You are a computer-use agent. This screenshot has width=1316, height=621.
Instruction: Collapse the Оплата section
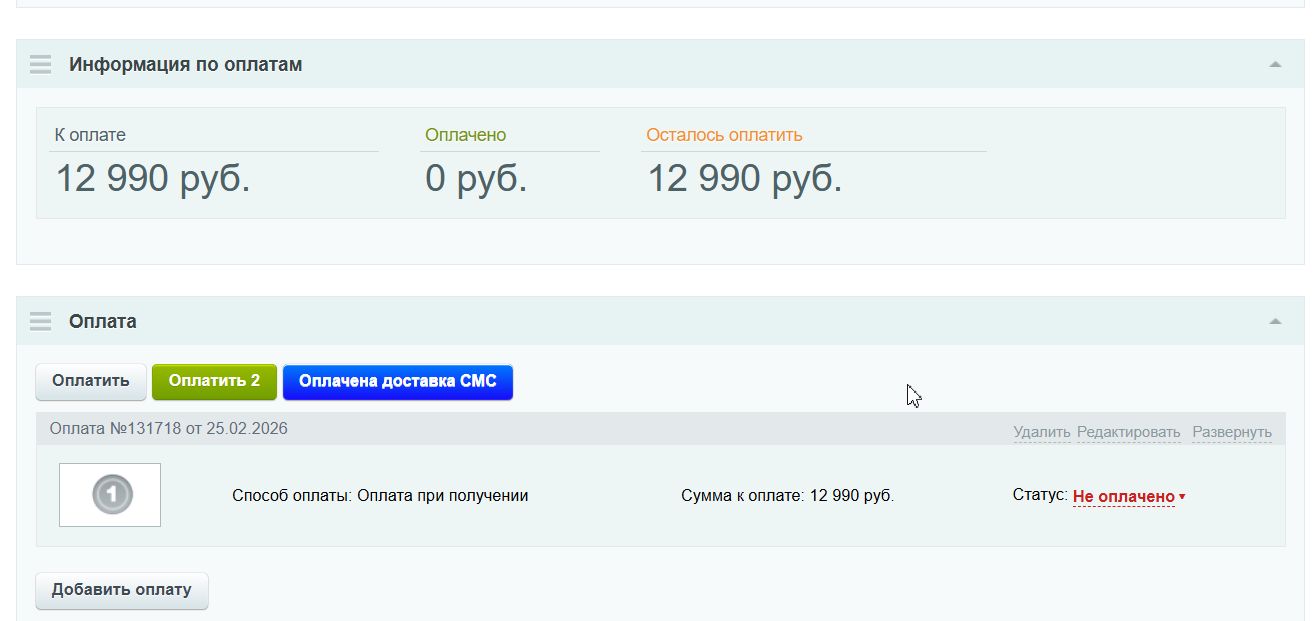pos(1274,321)
